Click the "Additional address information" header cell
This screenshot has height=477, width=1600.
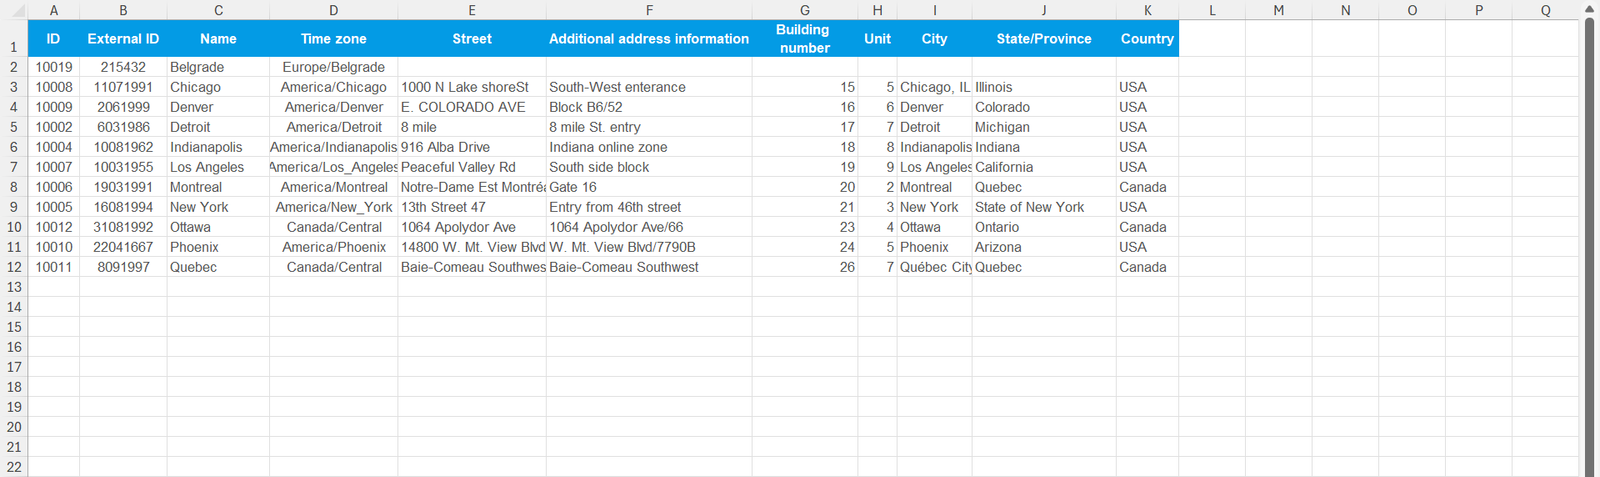click(x=649, y=39)
